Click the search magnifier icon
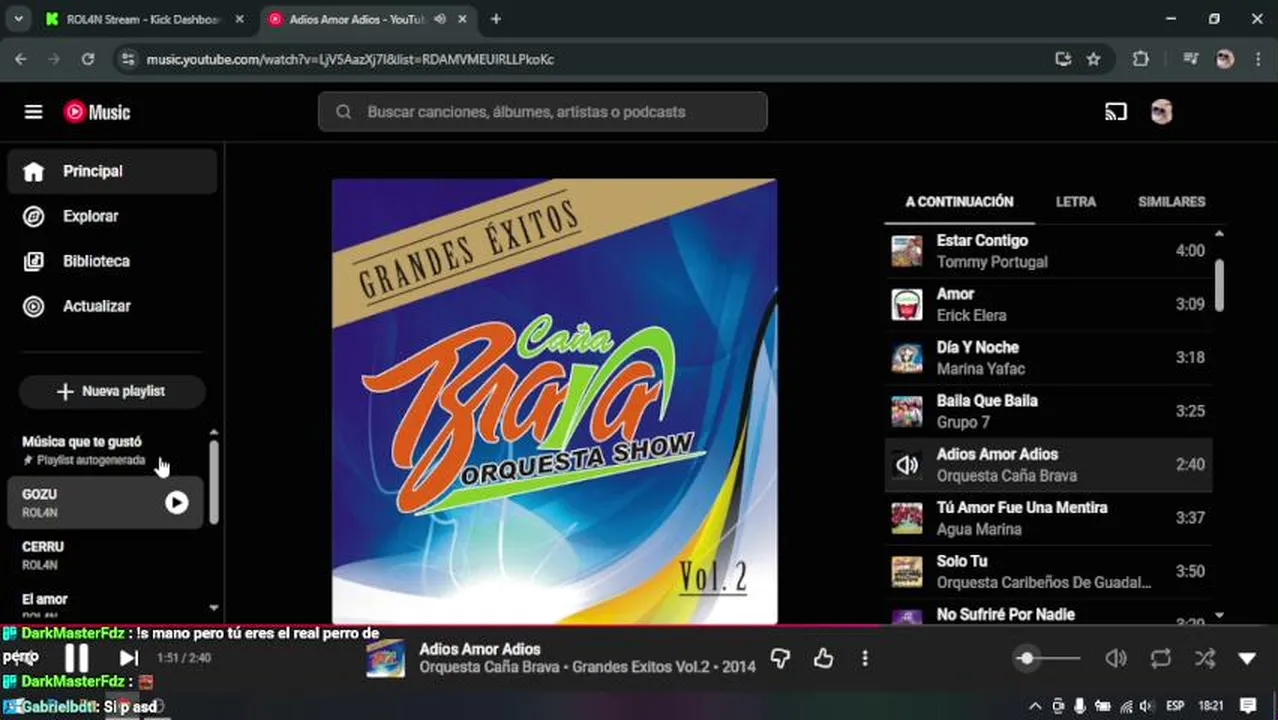 click(343, 112)
